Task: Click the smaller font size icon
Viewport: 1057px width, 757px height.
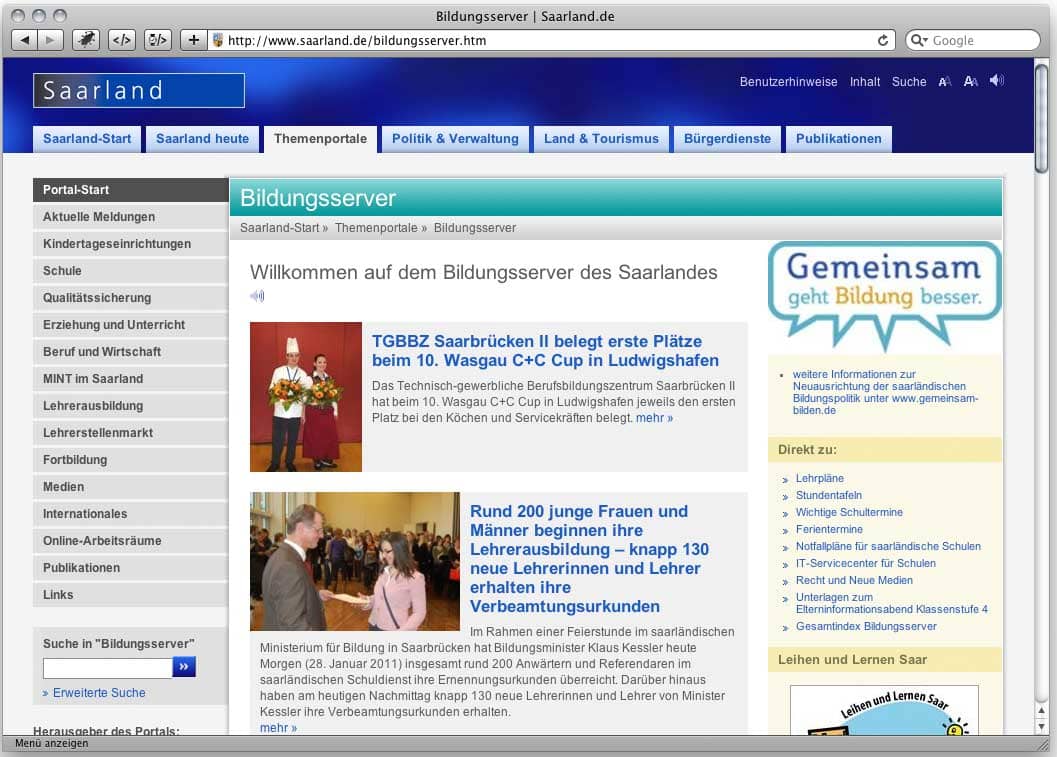Action: tap(945, 82)
